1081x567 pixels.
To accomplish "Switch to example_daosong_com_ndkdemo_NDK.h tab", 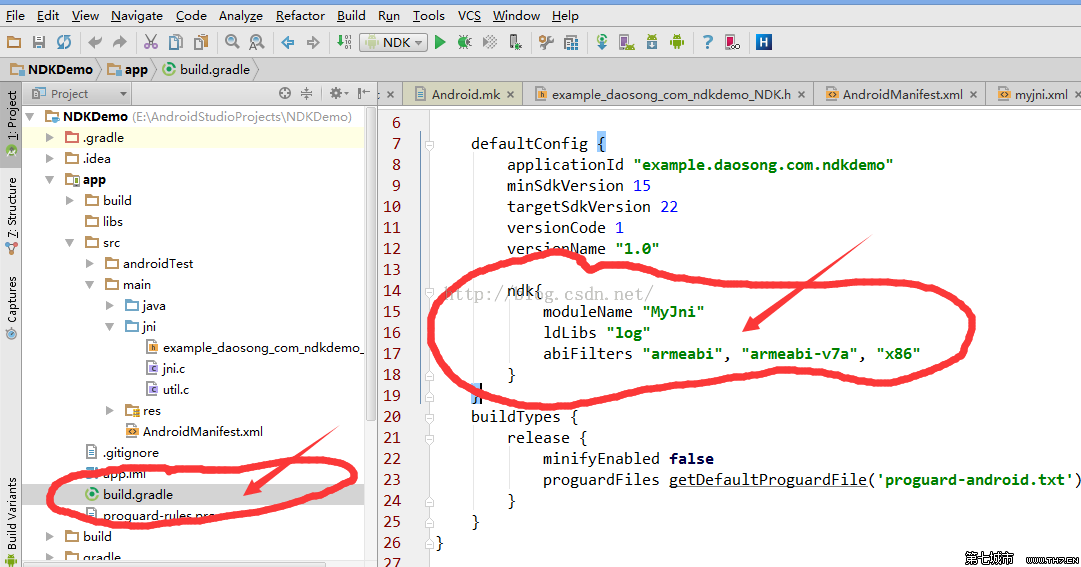I will click(670, 94).
